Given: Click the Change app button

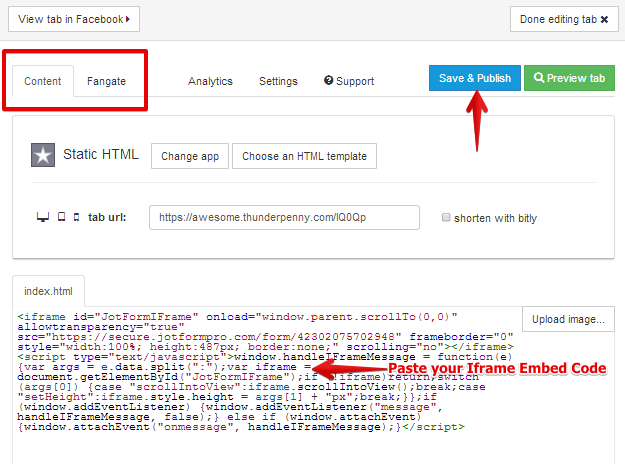Looking at the screenshot, I should (190, 156).
